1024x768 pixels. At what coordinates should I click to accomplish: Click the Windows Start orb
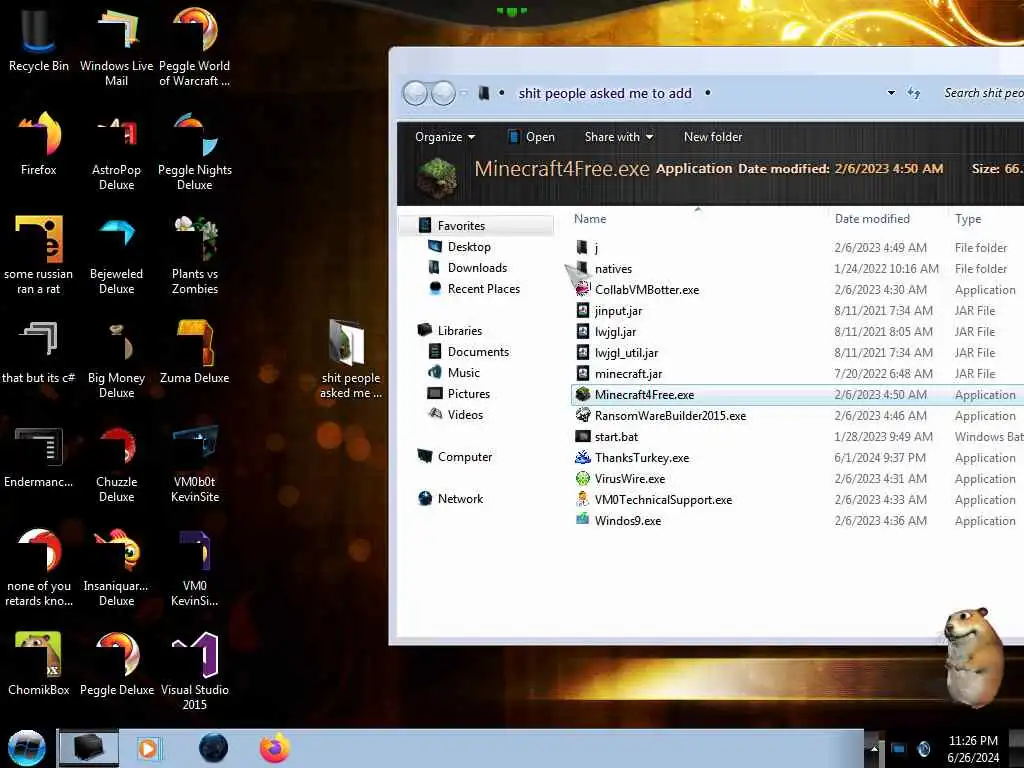pos(27,748)
